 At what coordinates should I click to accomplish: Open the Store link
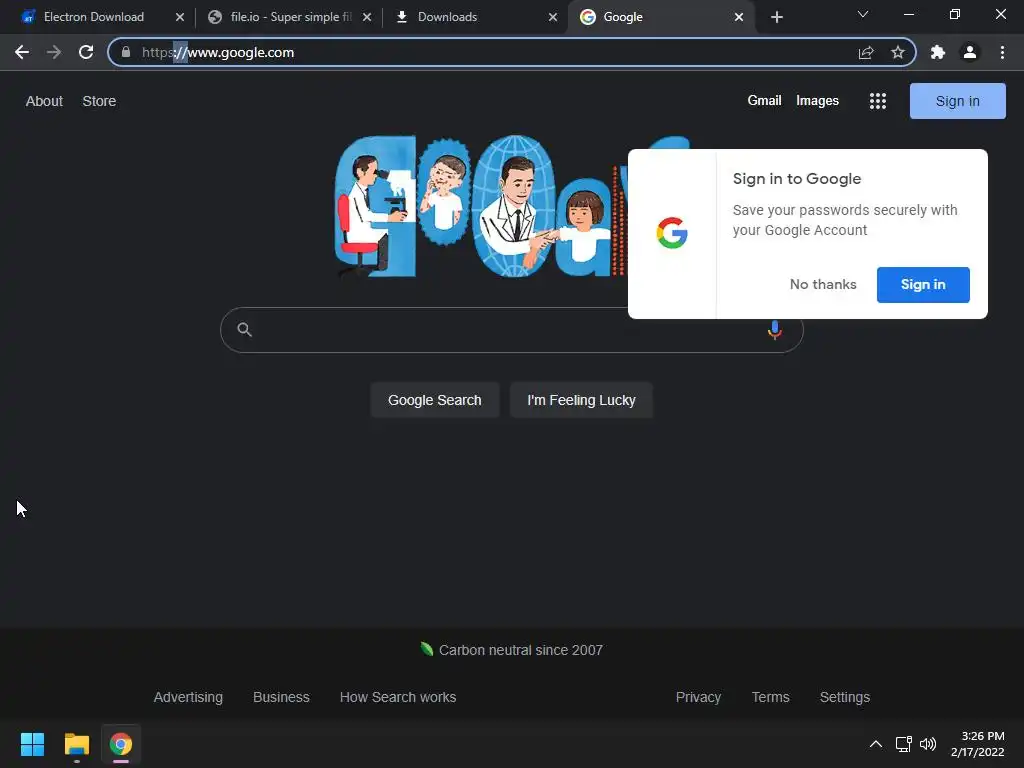[99, 101]
